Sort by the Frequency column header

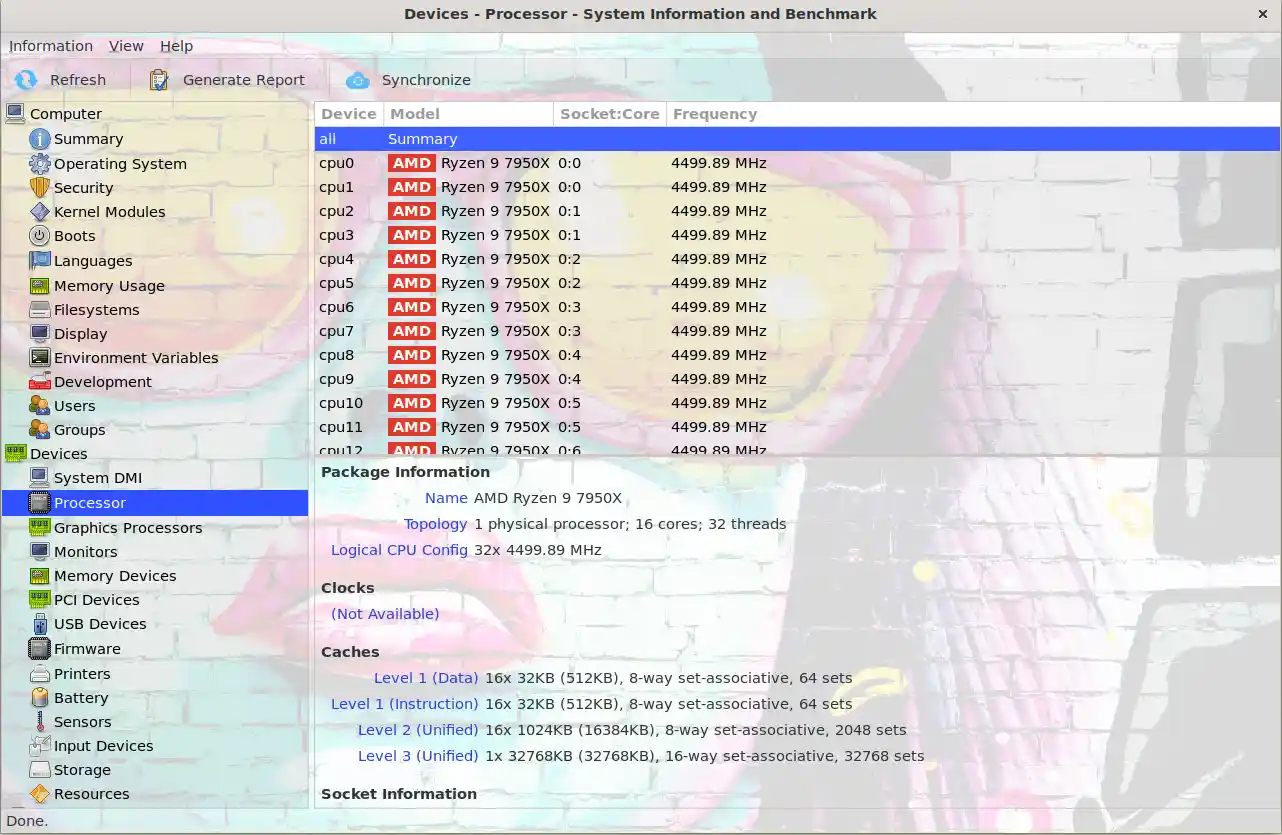(x=714, y=114)
